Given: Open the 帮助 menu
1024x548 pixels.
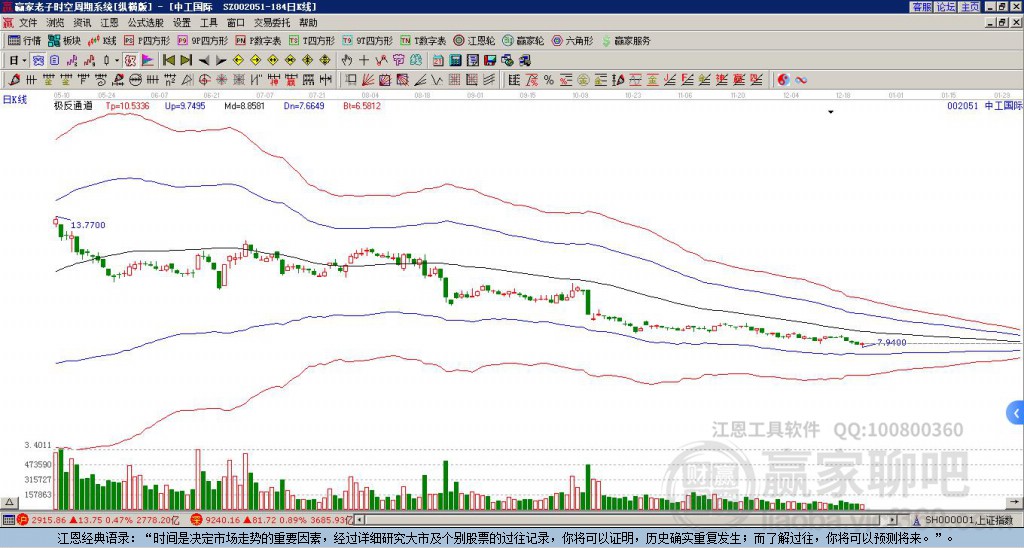Looking at the screenshot, I should click(308, 23).
